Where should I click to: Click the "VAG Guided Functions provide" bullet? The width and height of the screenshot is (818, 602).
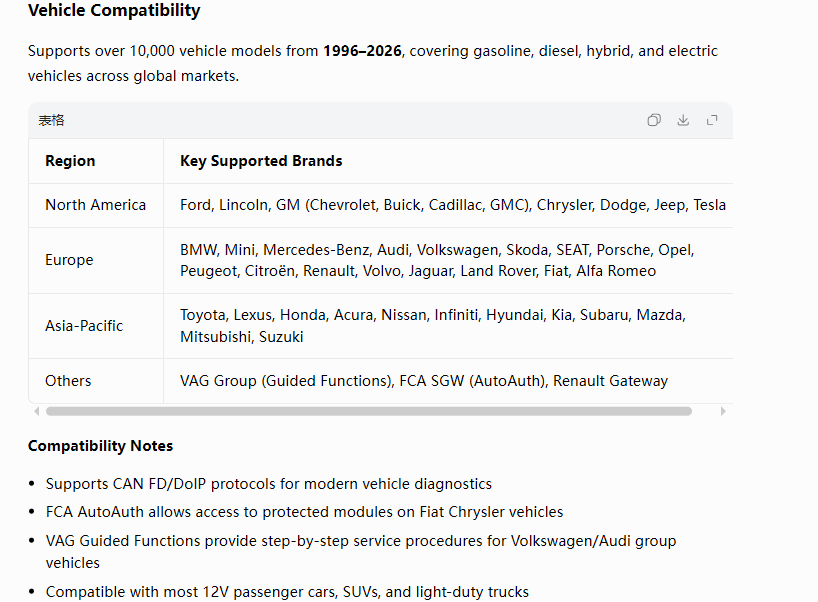360,551
